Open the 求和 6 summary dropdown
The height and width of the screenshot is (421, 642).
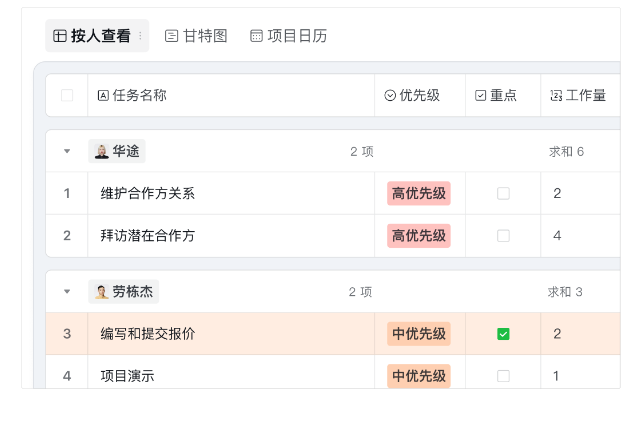pos(566,152)
